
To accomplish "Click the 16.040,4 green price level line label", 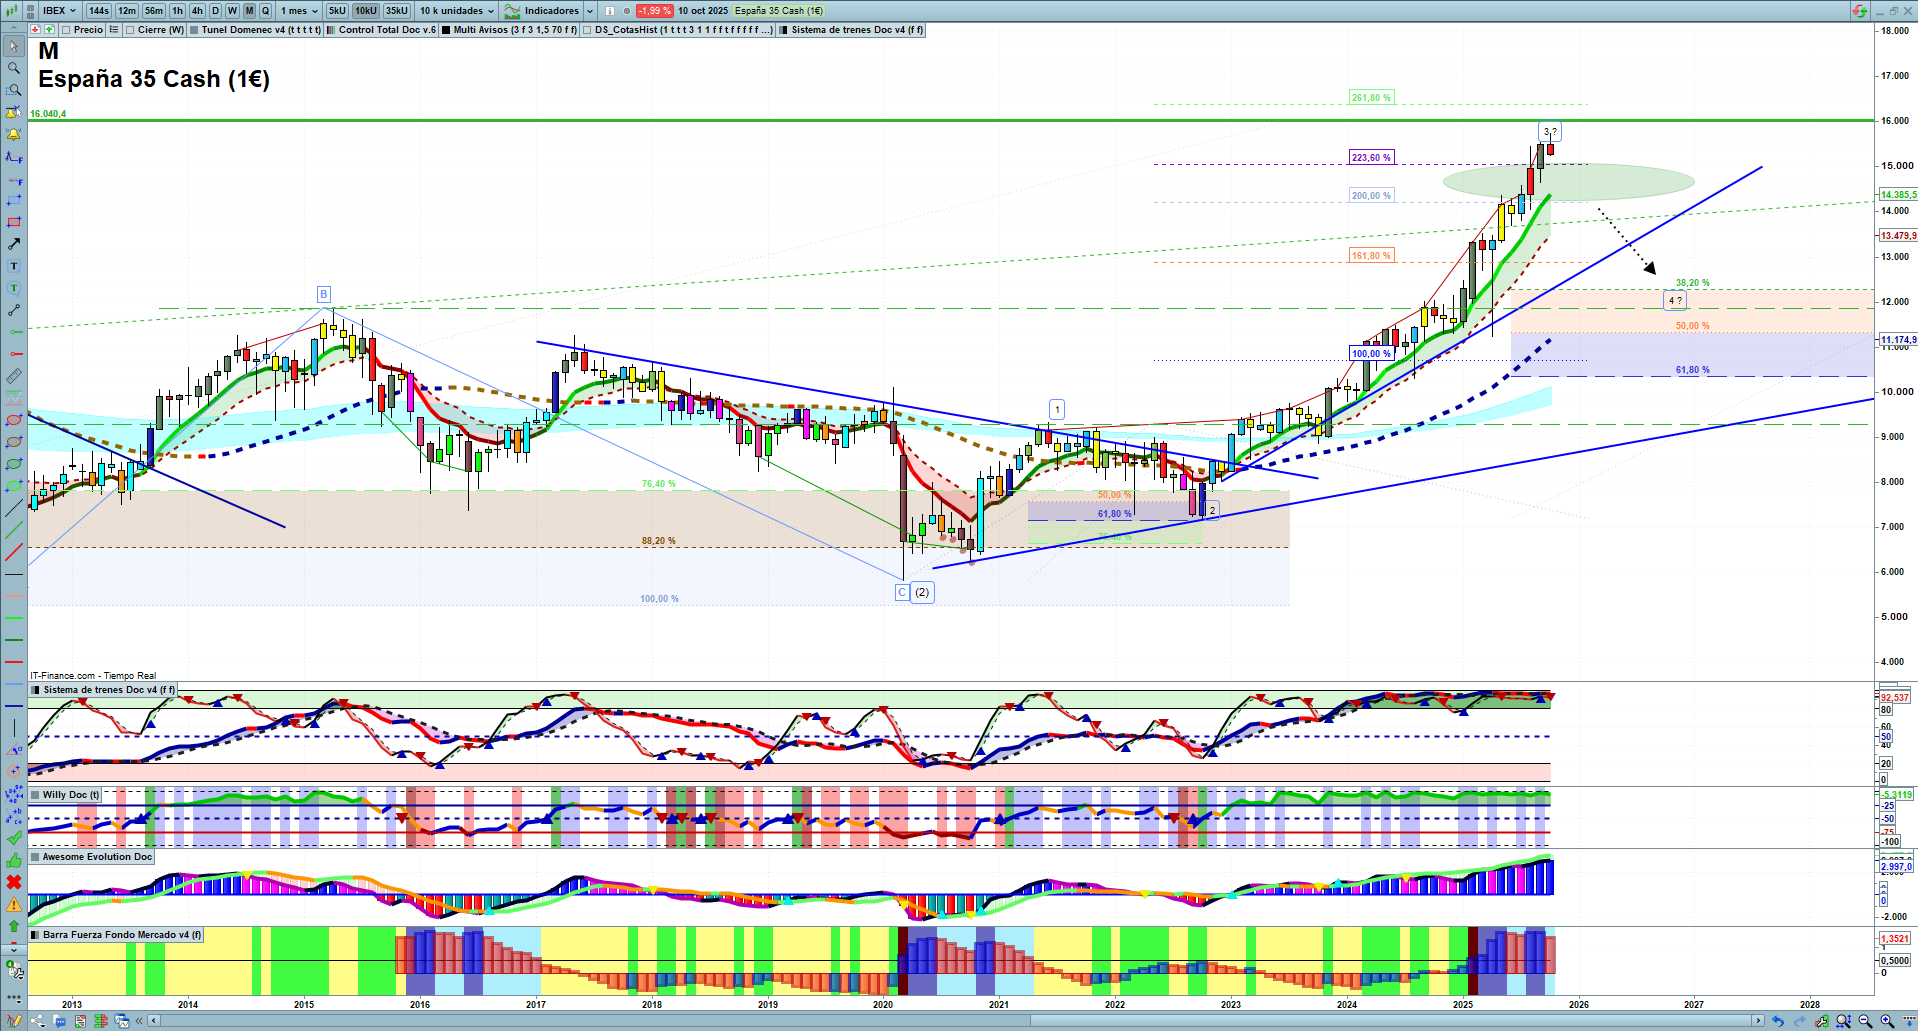I will [48, 114].
